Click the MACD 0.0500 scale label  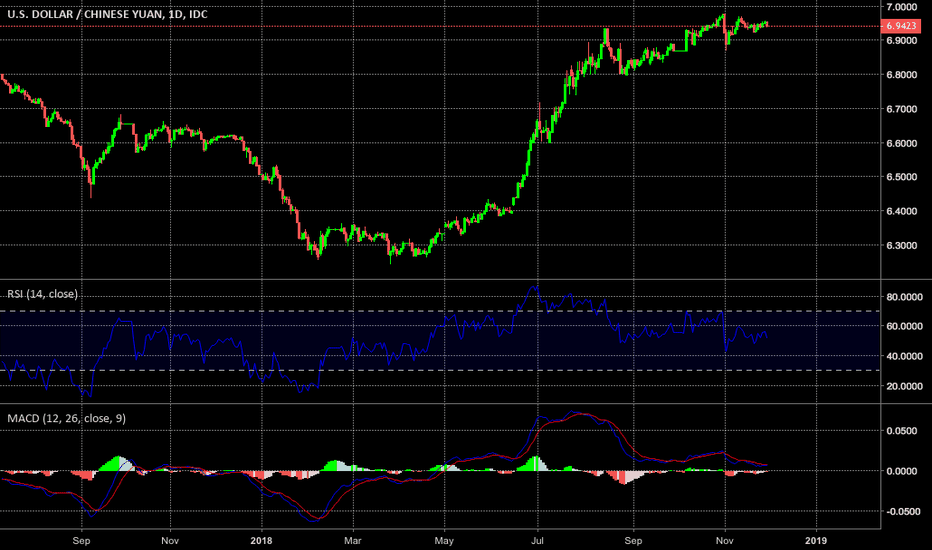(902, 430)
